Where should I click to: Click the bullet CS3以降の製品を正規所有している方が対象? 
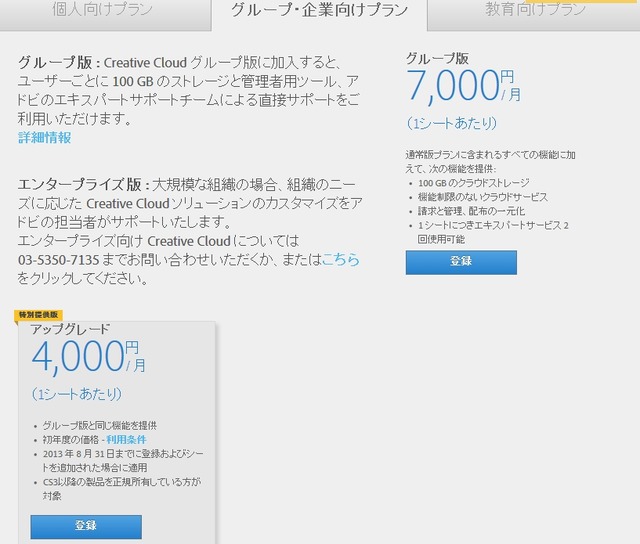pos(122,489)
